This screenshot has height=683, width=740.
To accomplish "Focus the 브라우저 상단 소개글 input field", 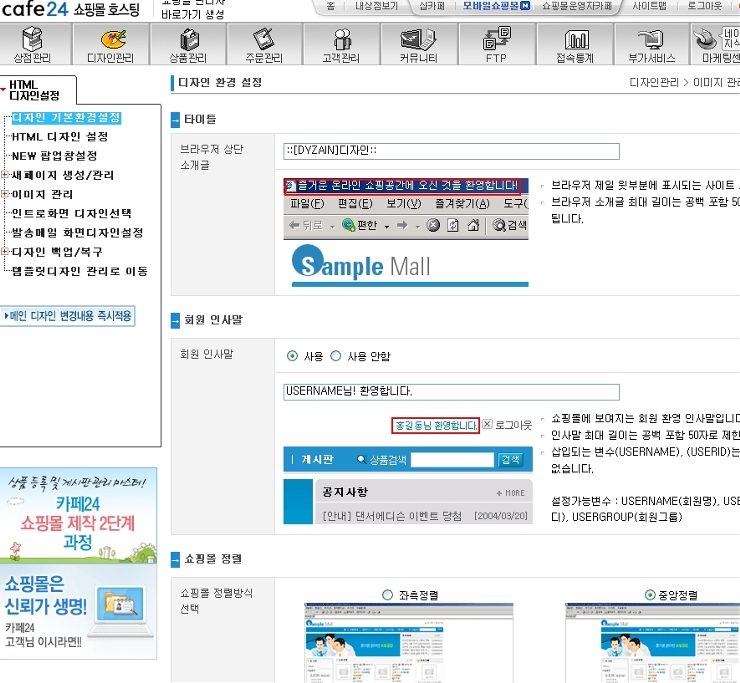I will coord(451,152).
